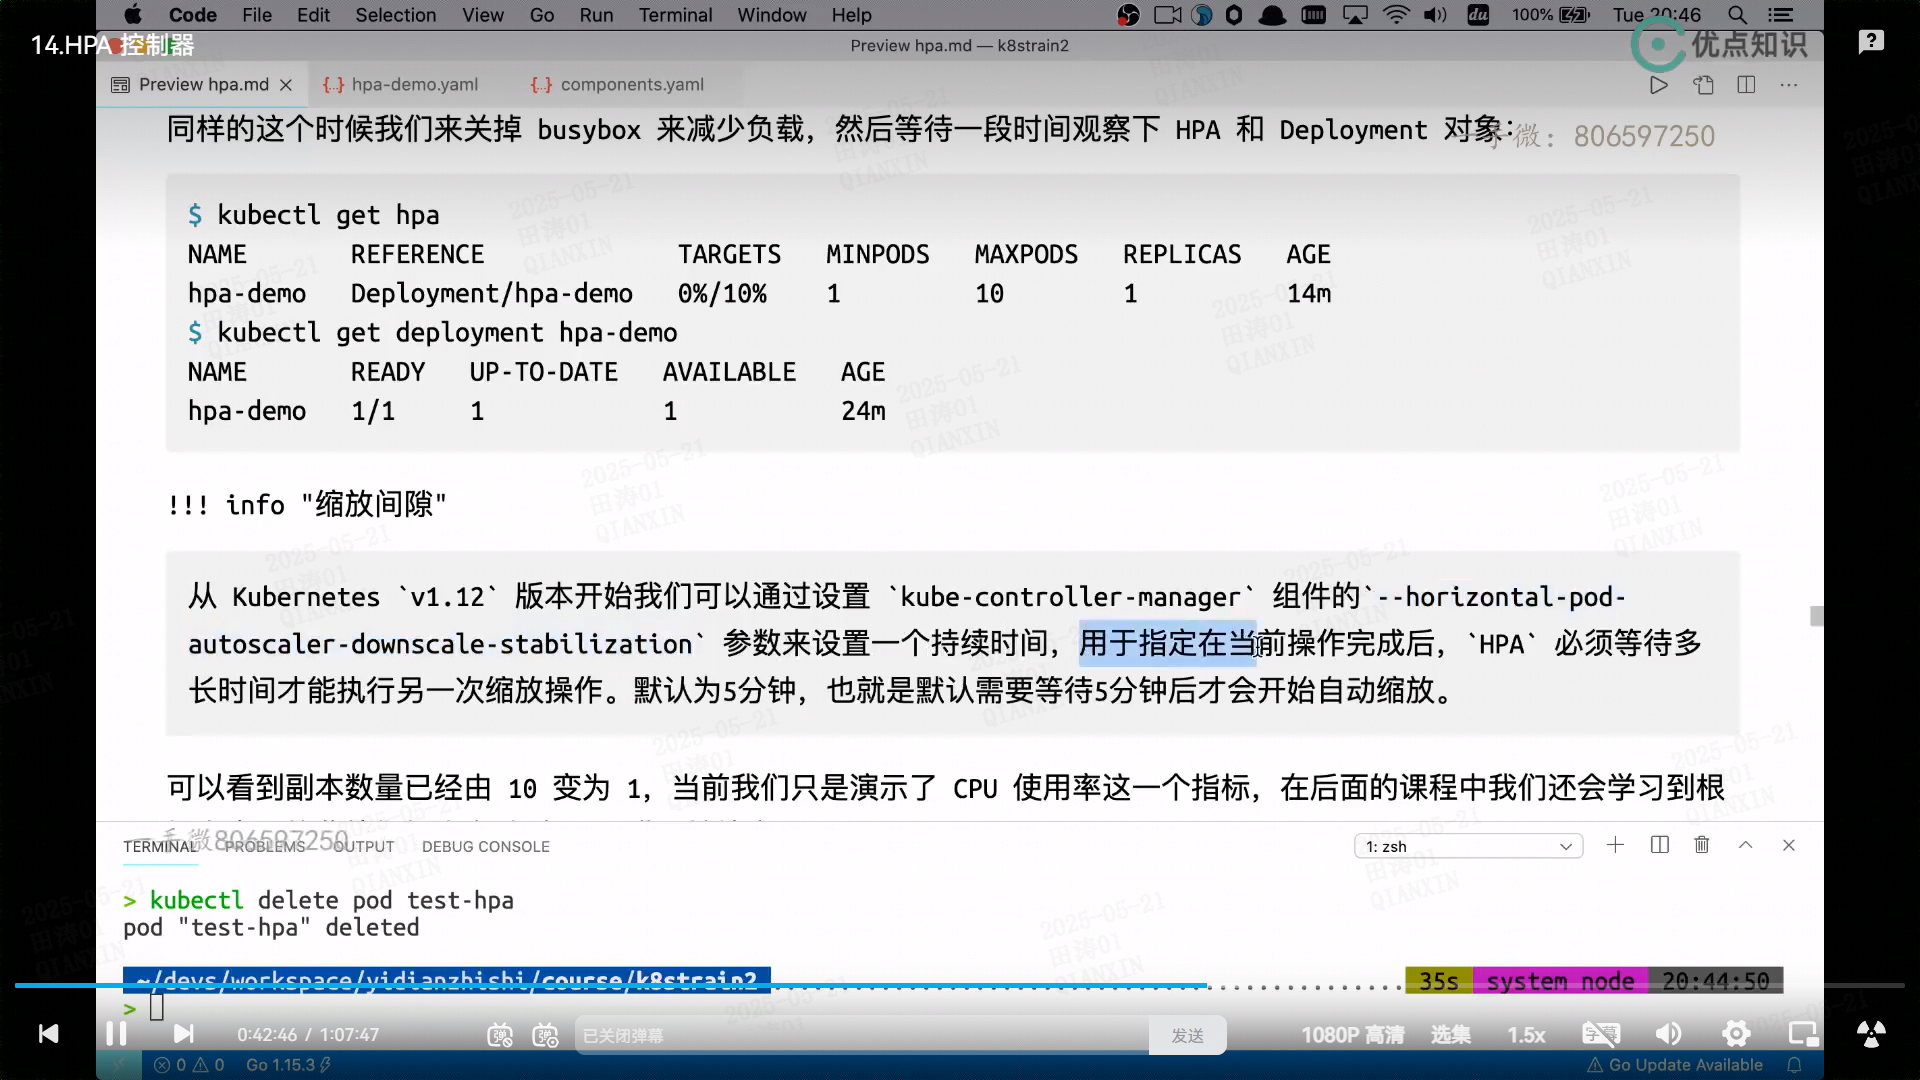
Task: Toggle the danmaku display icon
Action: (x=500, y=1035)
